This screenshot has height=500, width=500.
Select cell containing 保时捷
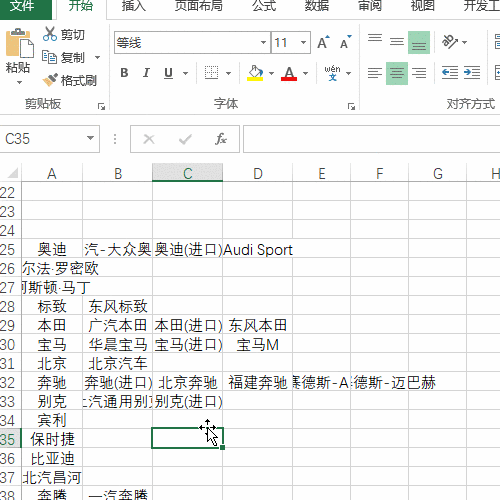[52, 439]
